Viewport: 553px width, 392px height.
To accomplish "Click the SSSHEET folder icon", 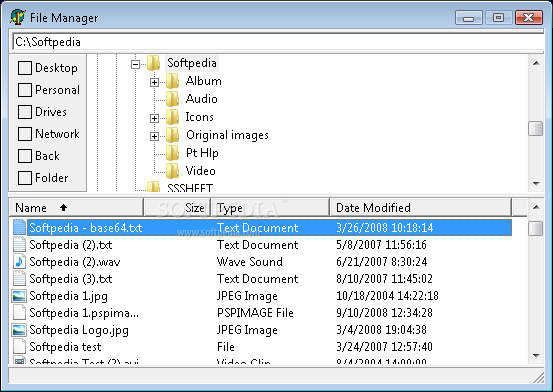I will click(153, 187).
